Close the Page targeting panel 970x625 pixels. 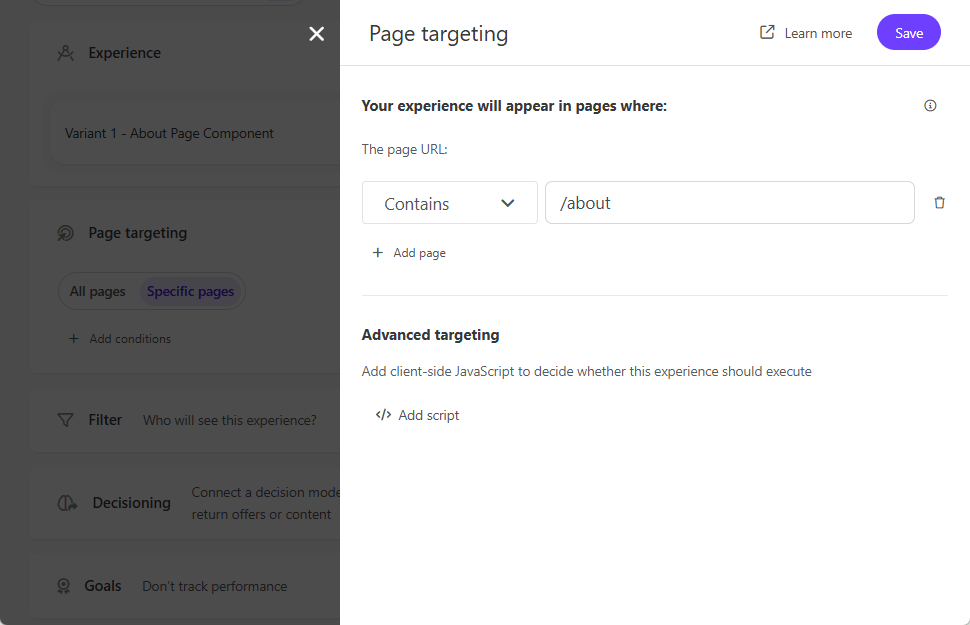point(317,34)
